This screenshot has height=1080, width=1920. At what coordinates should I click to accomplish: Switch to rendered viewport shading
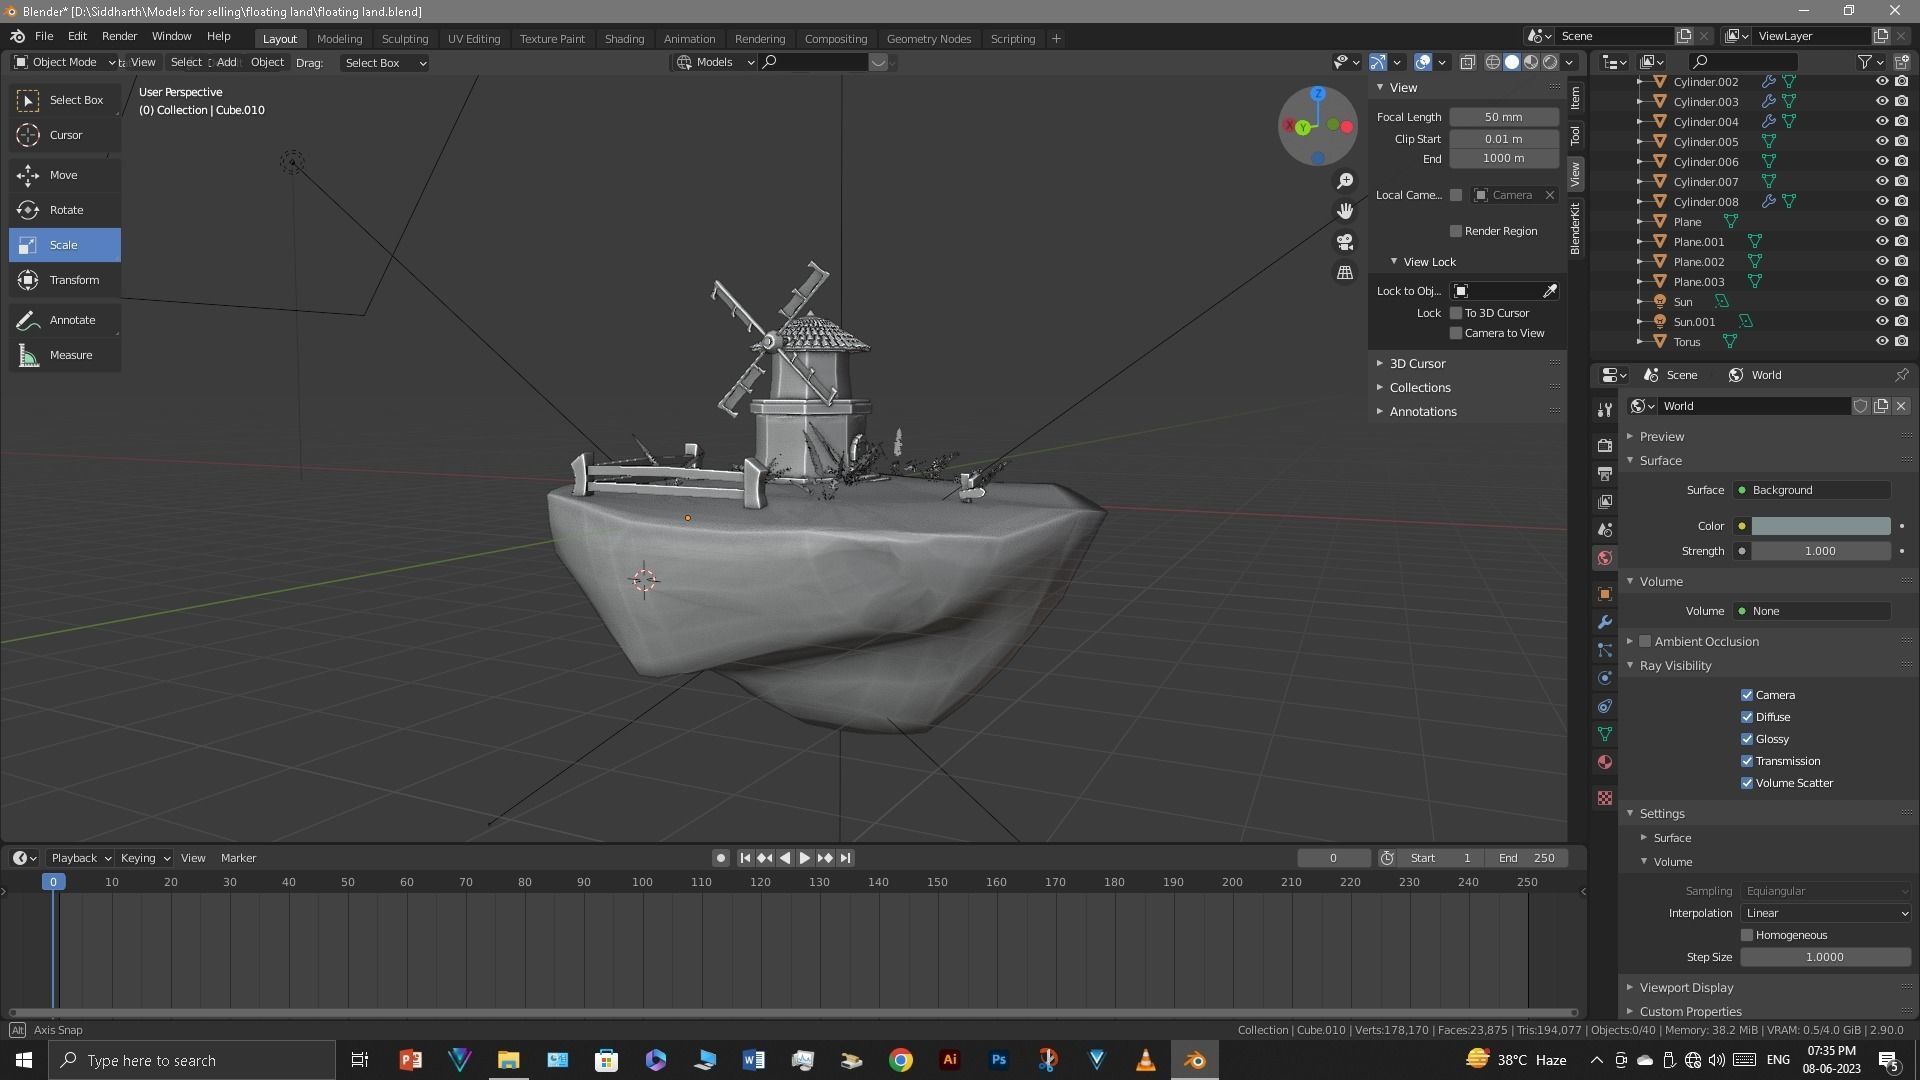tap(1550, 62)
